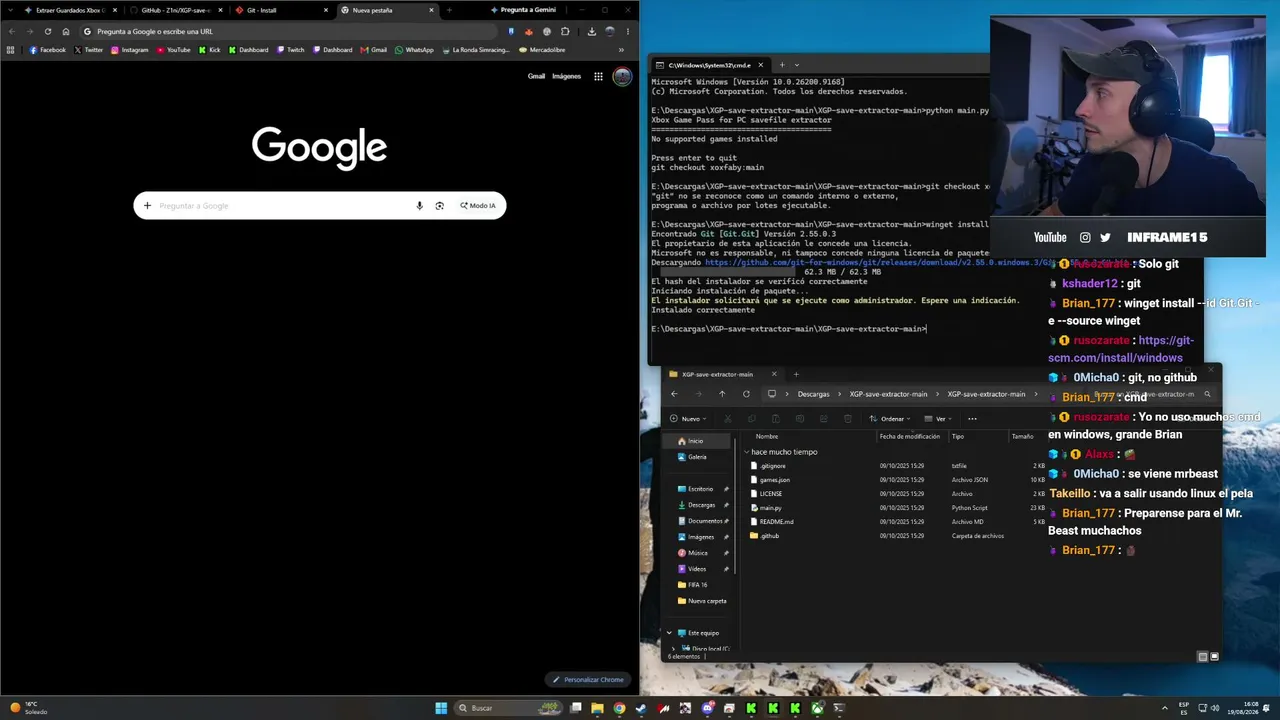Viewport: 1280px width, 720px height.
Task: Click 'Personalizar Chrome' button
Action: [589, 680]
